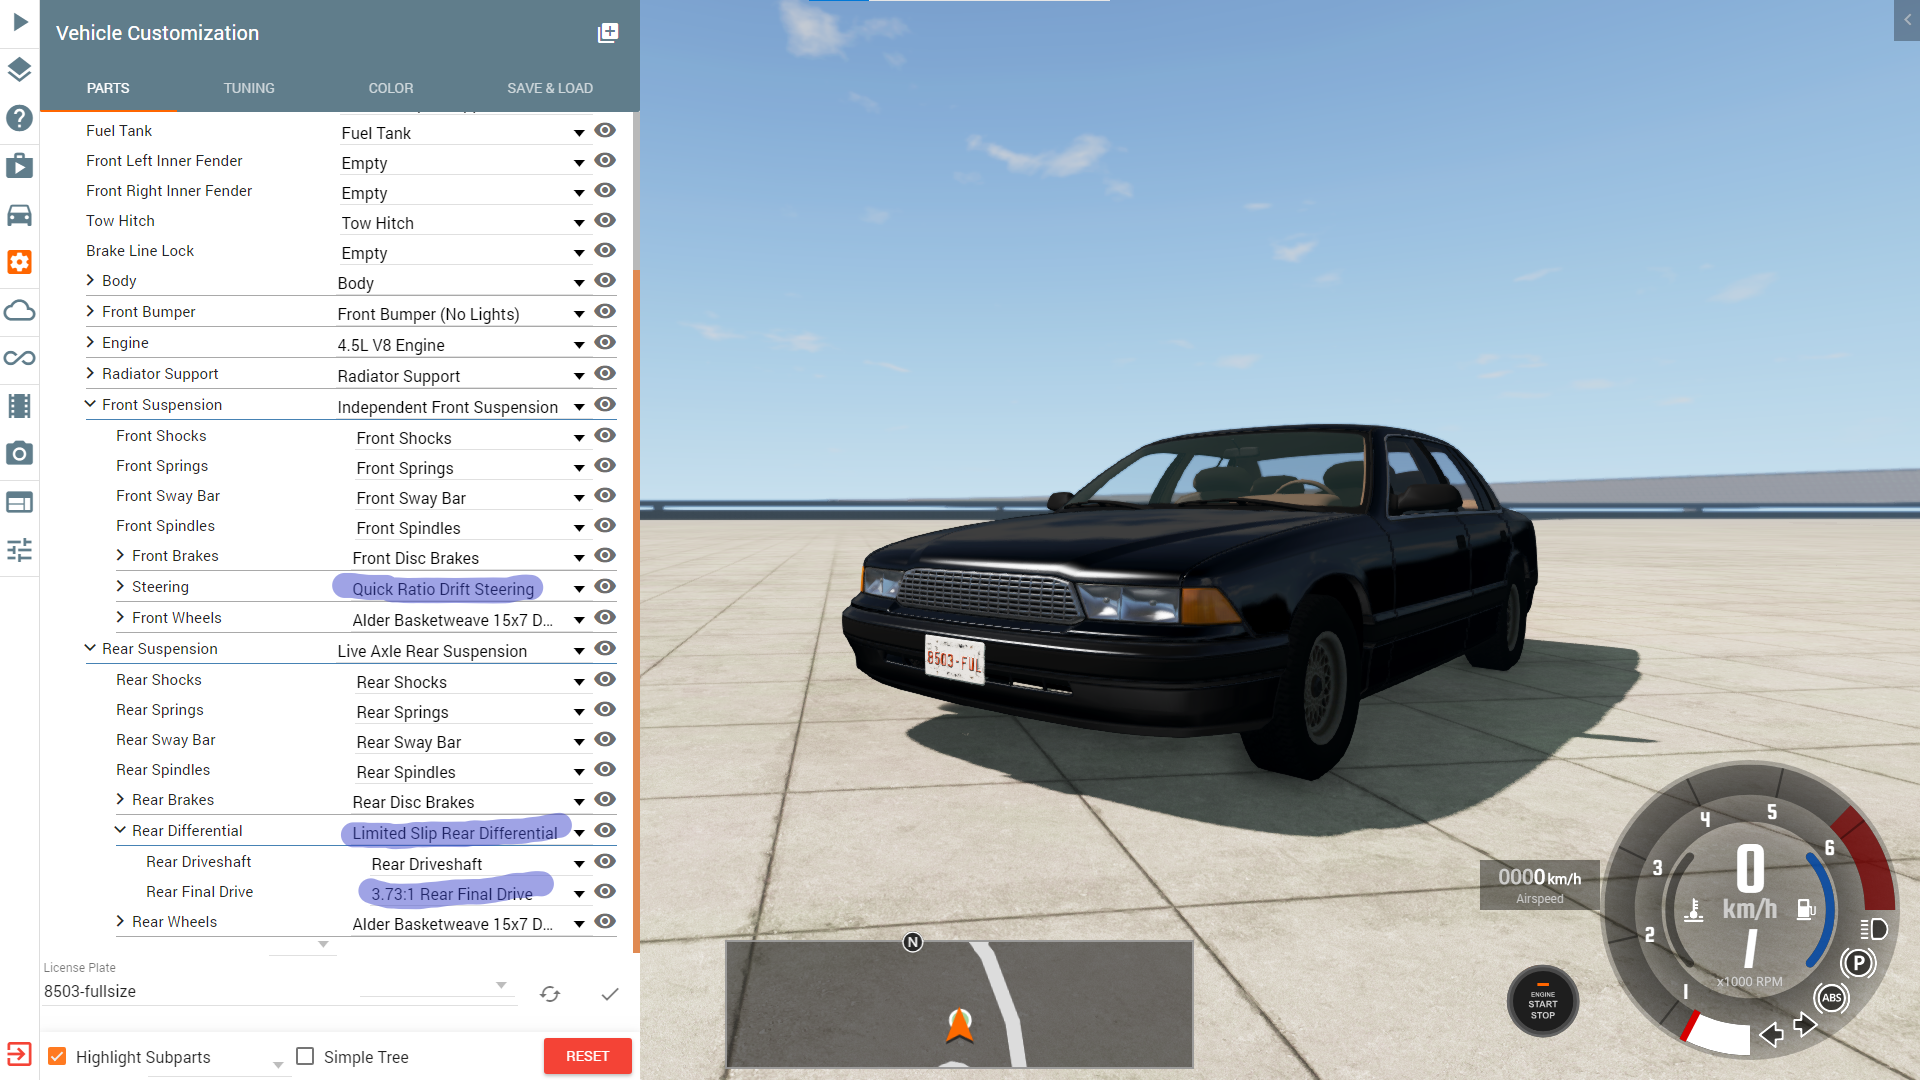Open the photo mode camera icon
The height and width of the screenshot is (1080, 1920).
click(19, 454)
